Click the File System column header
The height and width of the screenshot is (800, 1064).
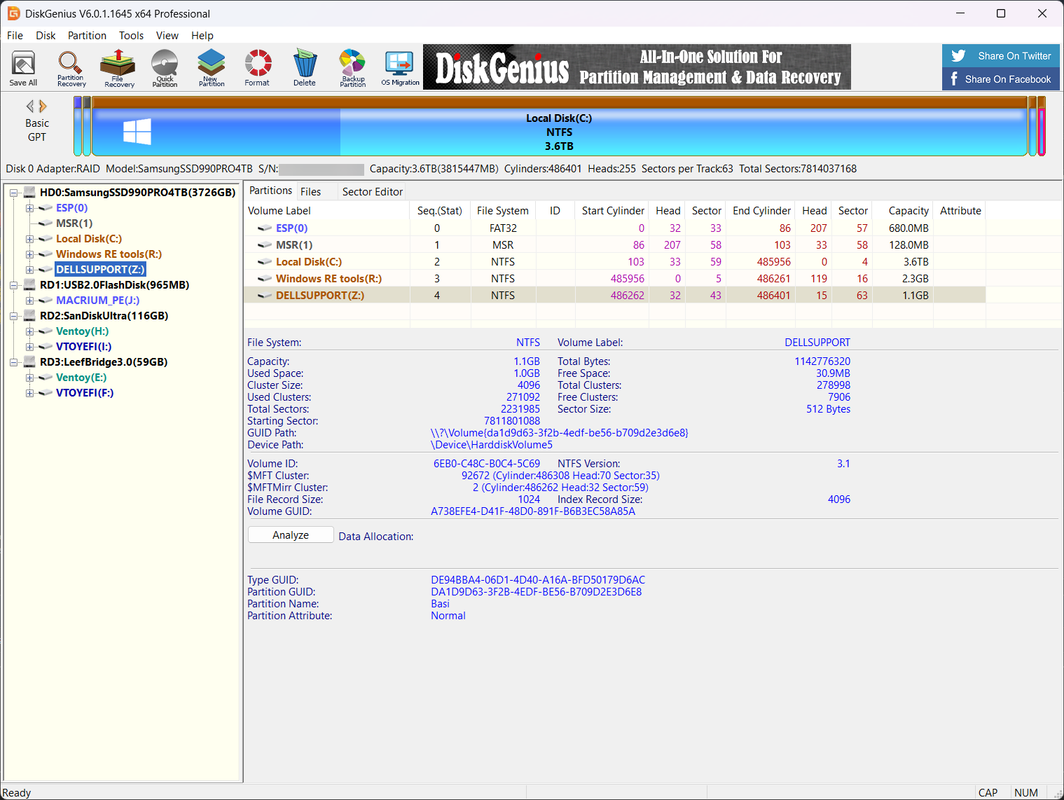(x=502, y=210)
